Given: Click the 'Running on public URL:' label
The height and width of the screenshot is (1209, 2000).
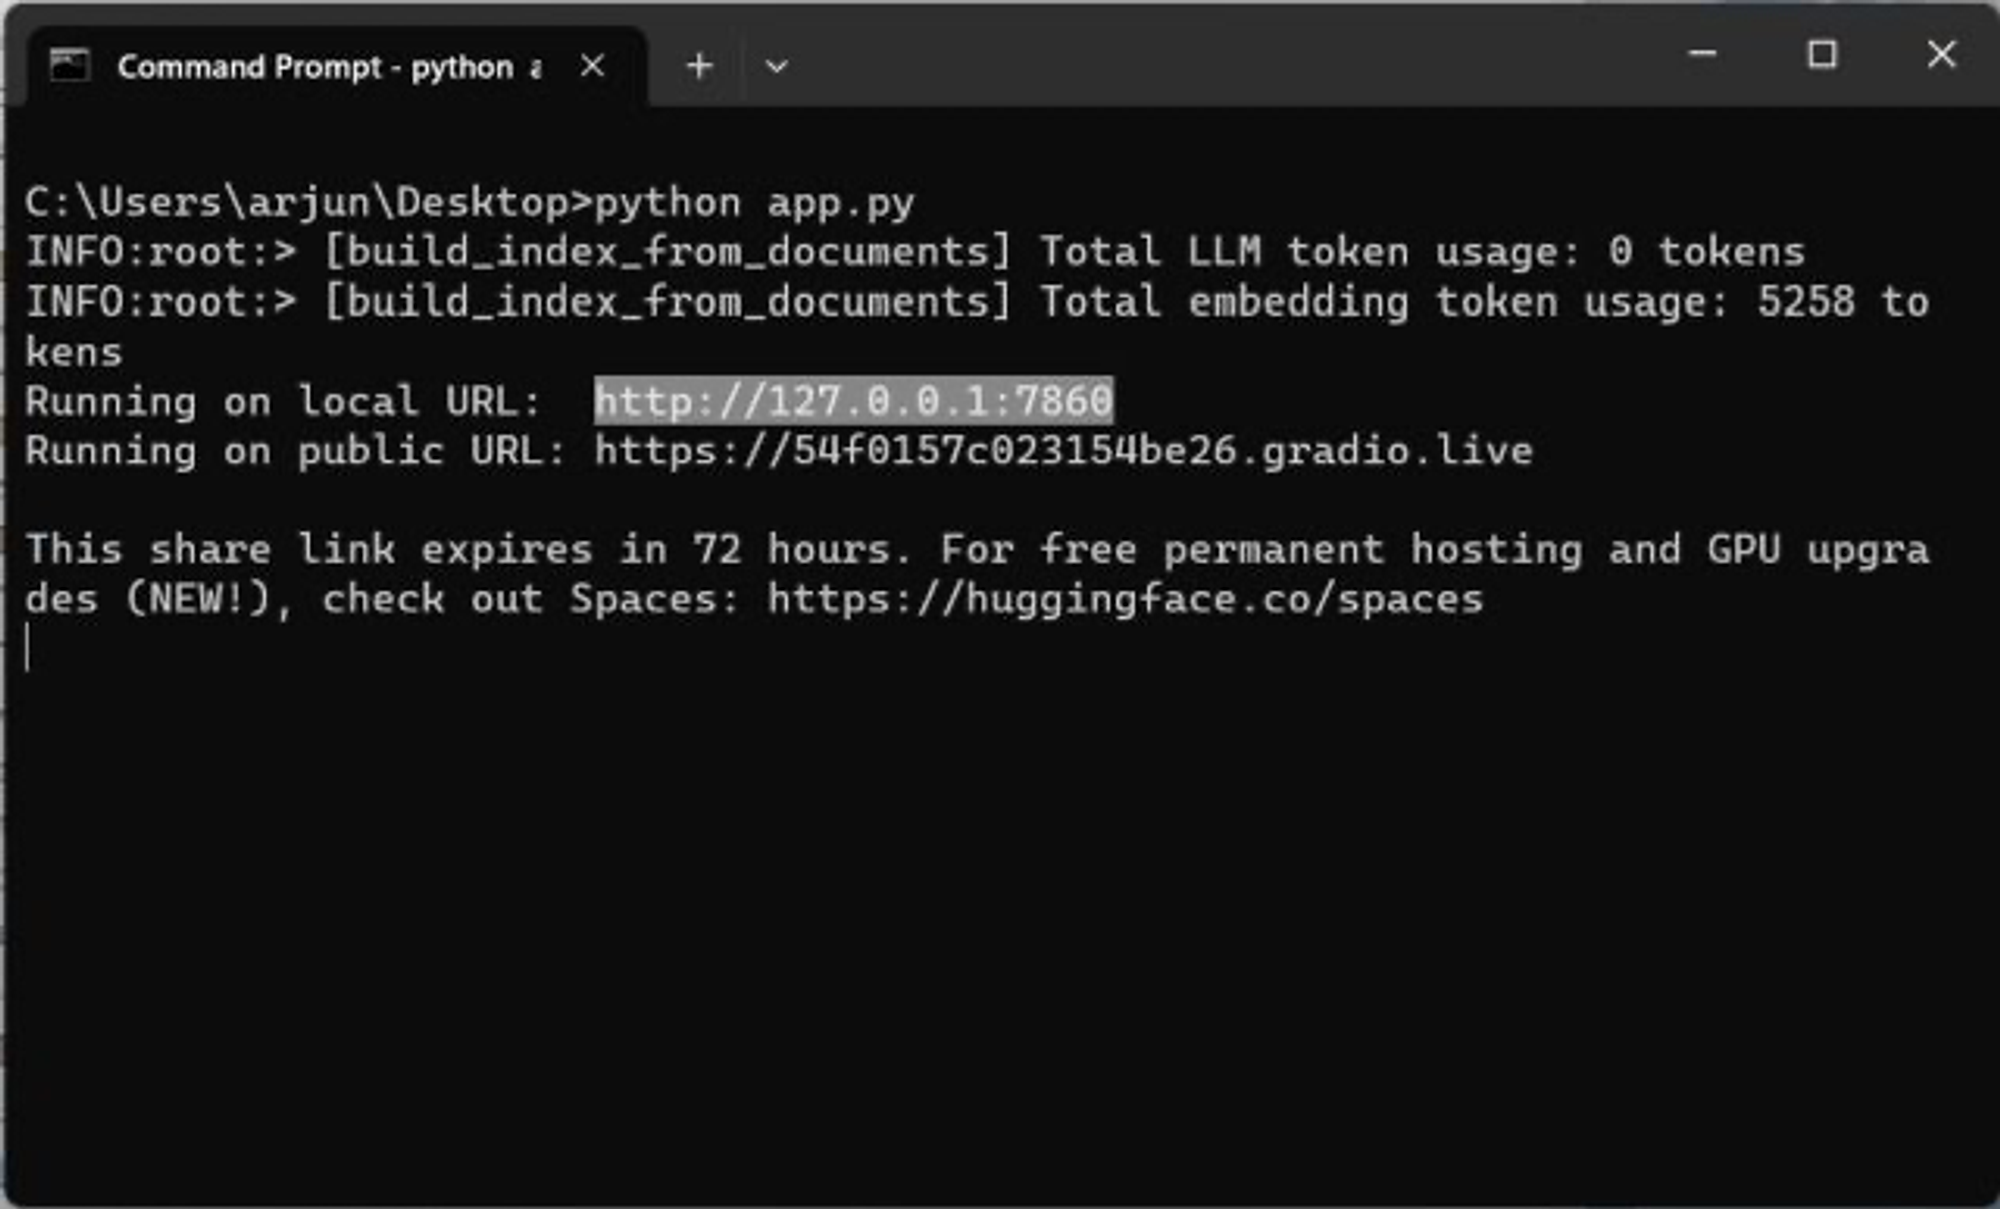Looking at the screenshot, I should (295, 451).
